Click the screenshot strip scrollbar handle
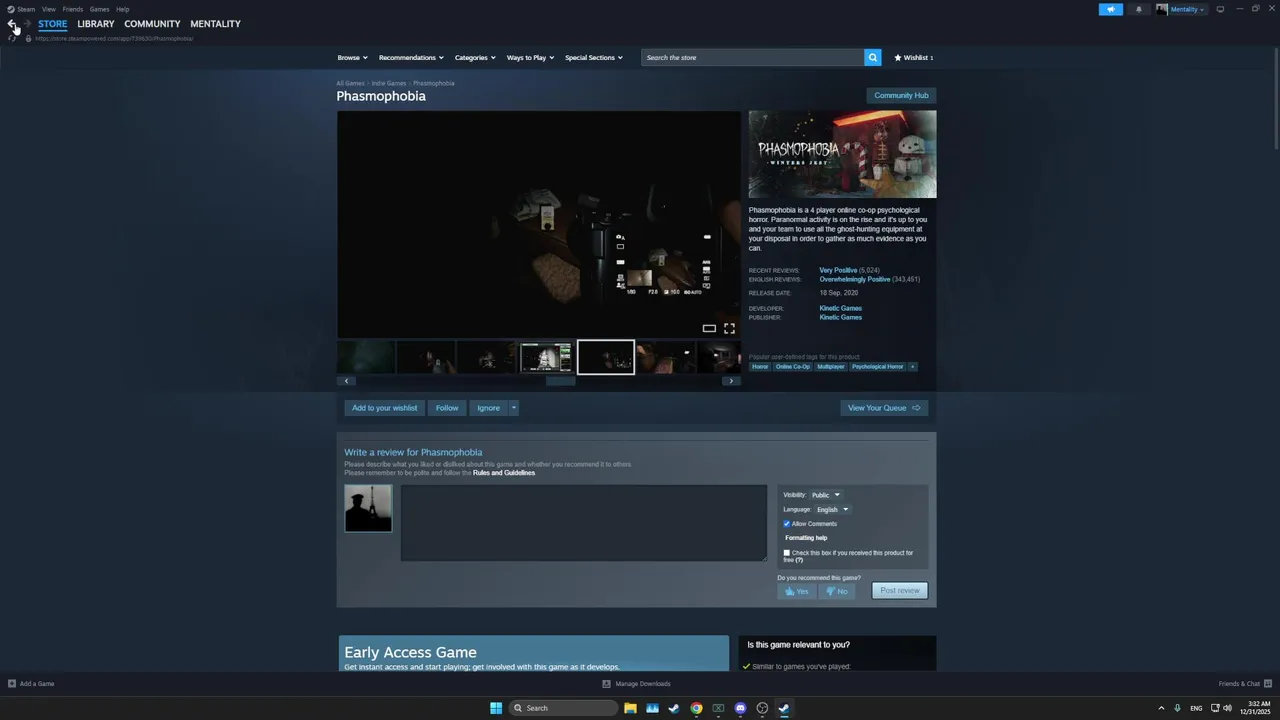 (x=560, y=381)
